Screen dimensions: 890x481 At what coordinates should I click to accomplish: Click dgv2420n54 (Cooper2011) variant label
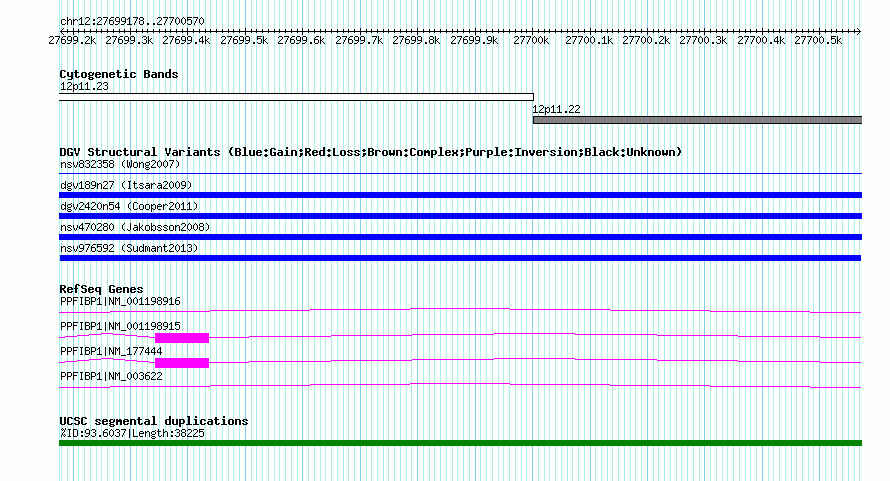coord(129,206)
